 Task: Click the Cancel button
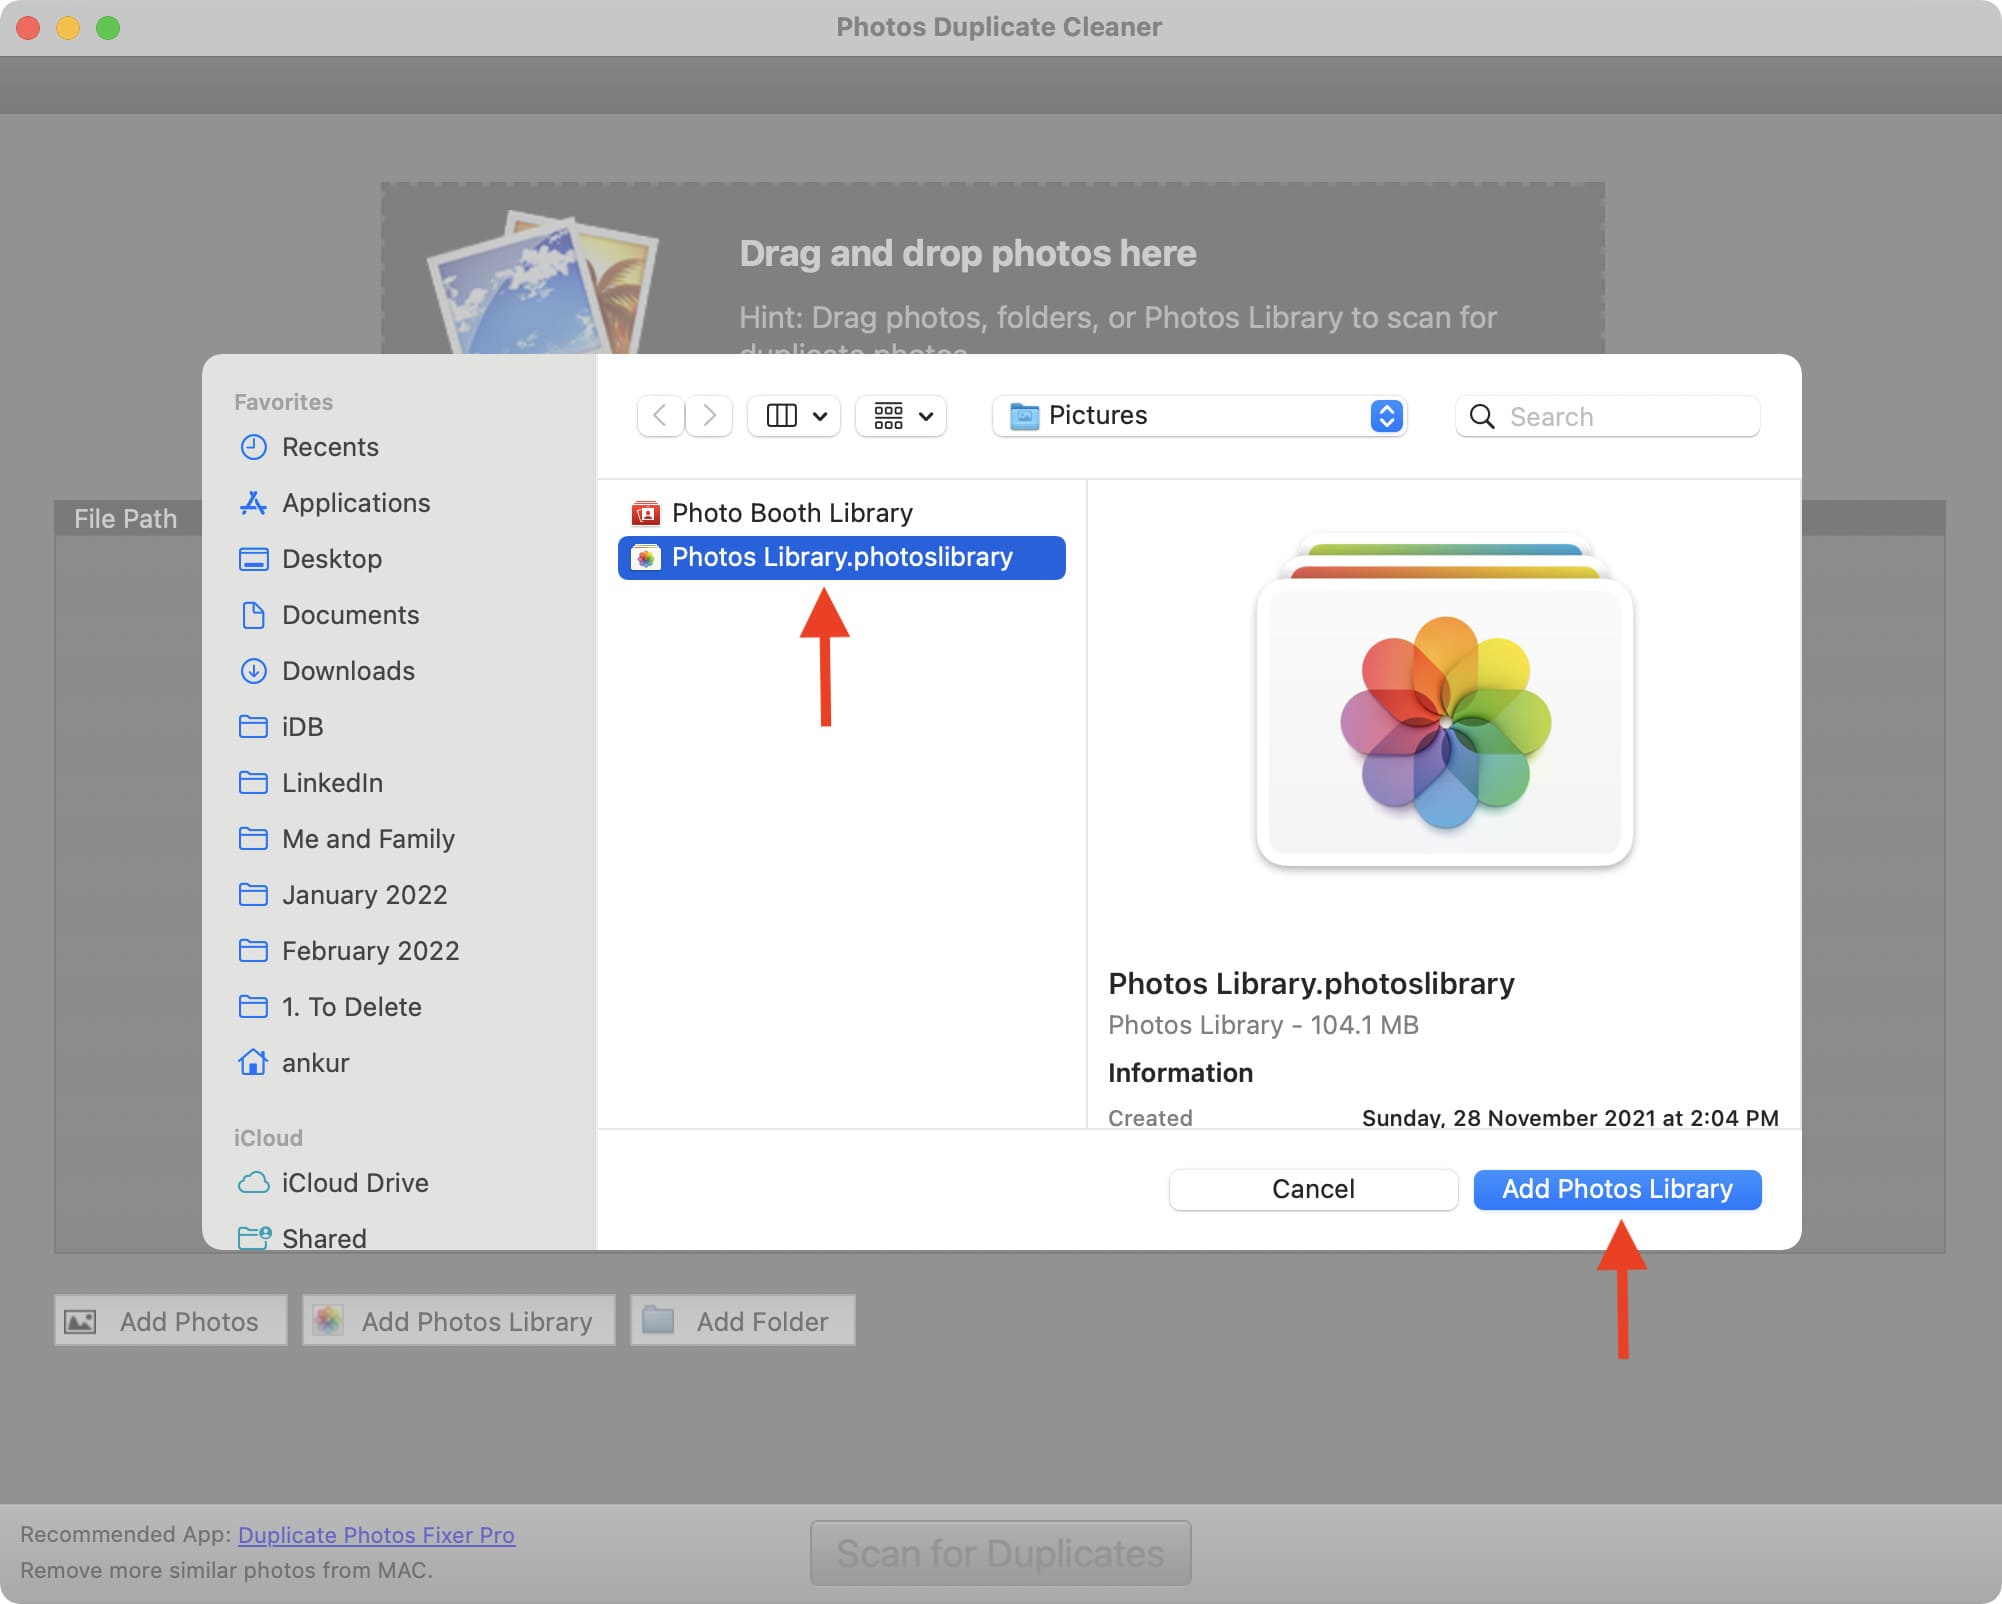[1313, 1189]
